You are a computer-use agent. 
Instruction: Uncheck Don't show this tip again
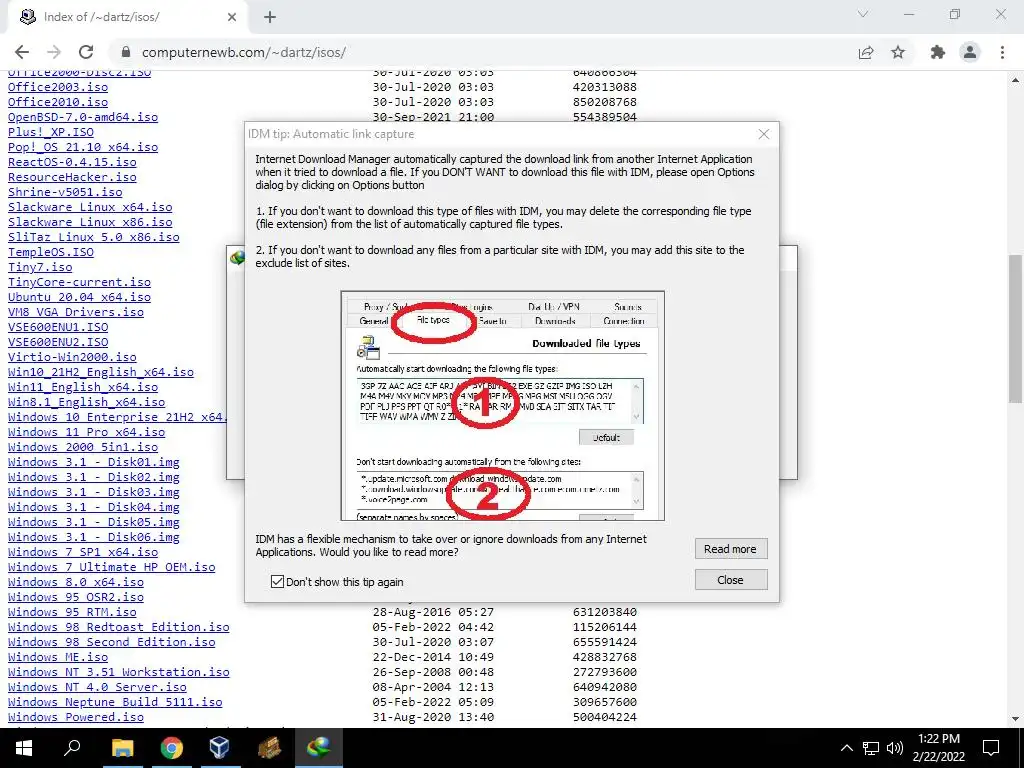click(277, 581)
